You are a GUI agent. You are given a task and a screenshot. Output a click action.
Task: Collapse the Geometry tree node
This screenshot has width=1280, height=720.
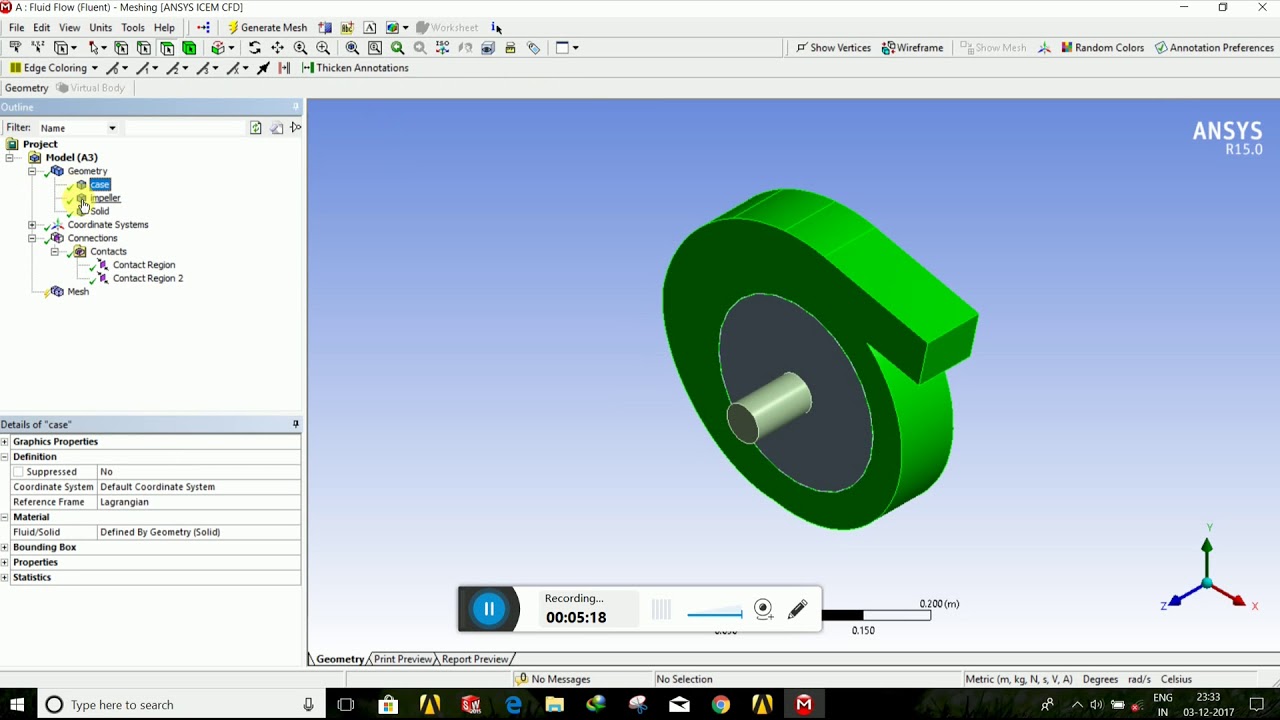pyautogui.click(x=32, y=171)
